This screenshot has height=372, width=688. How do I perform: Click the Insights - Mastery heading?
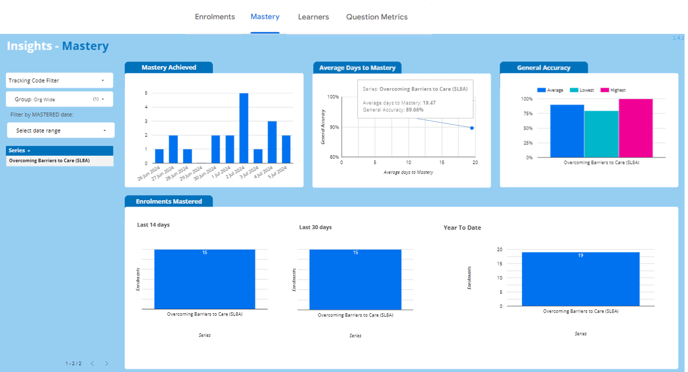coord(57,46)
